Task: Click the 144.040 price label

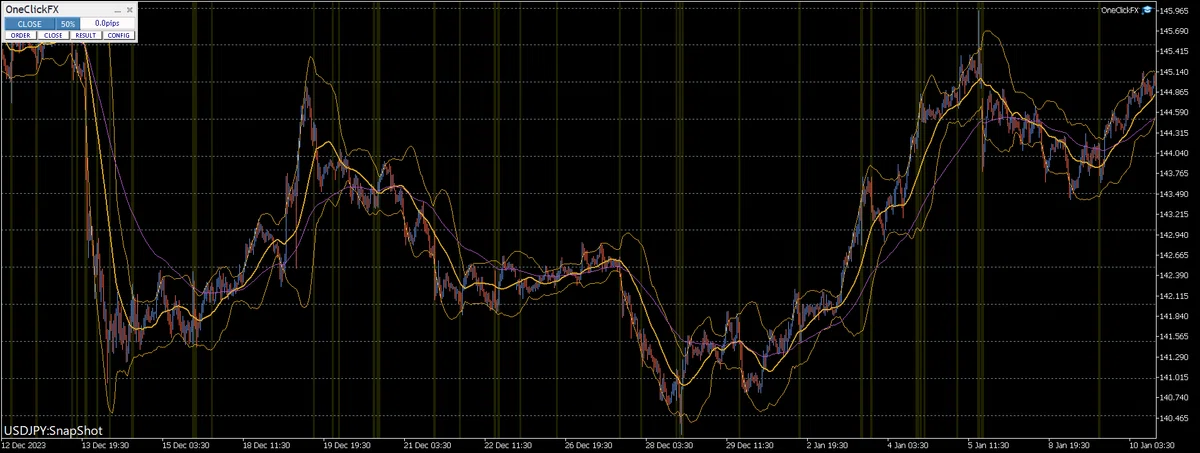Action: 1174,154
